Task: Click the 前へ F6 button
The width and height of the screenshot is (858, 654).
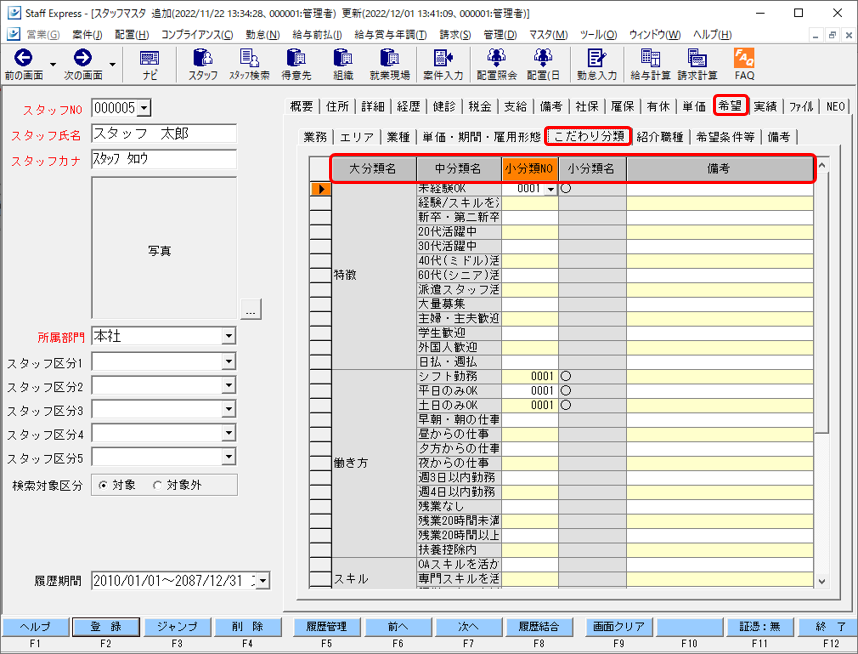Action: tap(397, 627)
